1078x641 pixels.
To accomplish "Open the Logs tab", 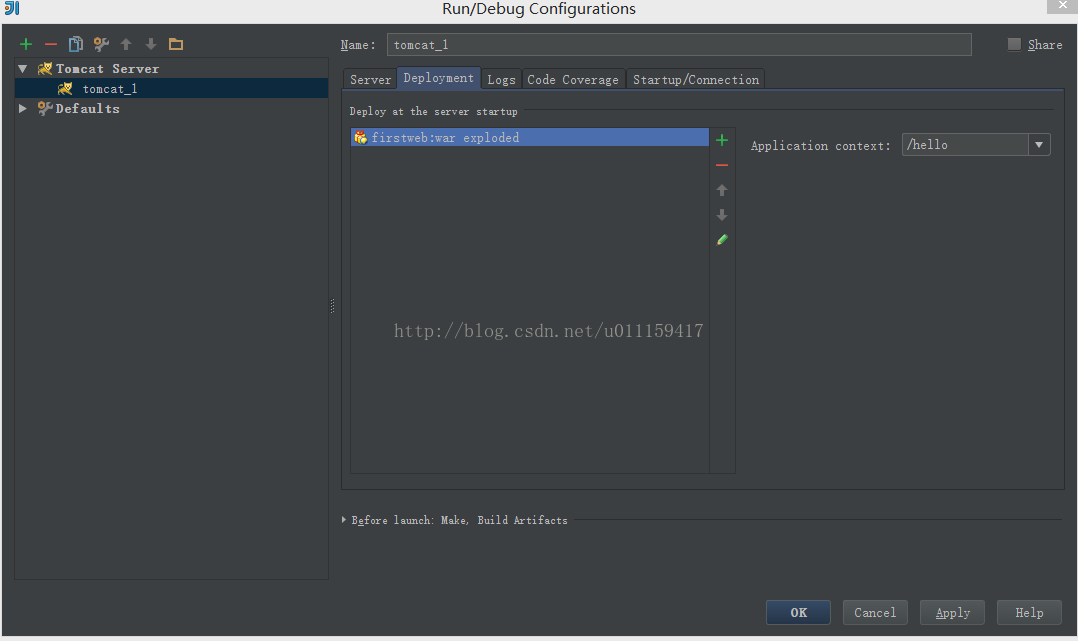I will [x=501, y=80].
